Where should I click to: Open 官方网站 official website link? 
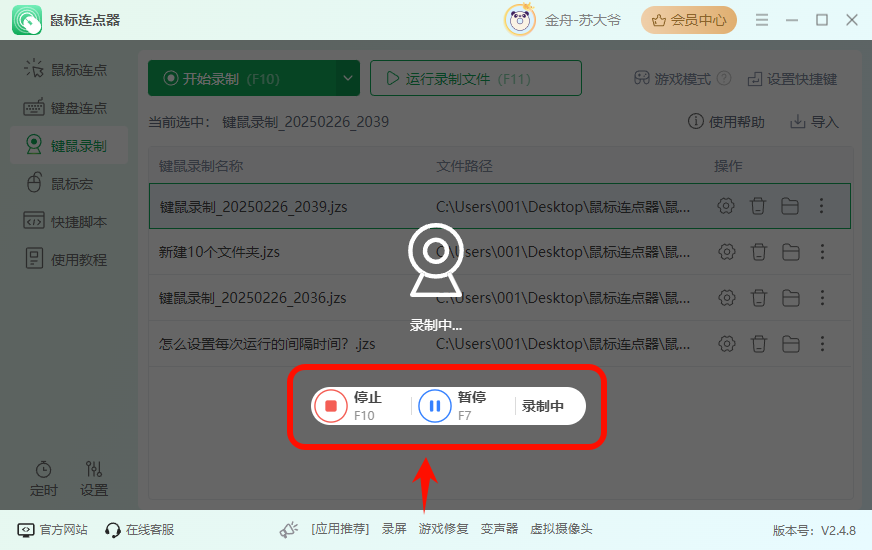pyautogui.click(x=52, y=530)
